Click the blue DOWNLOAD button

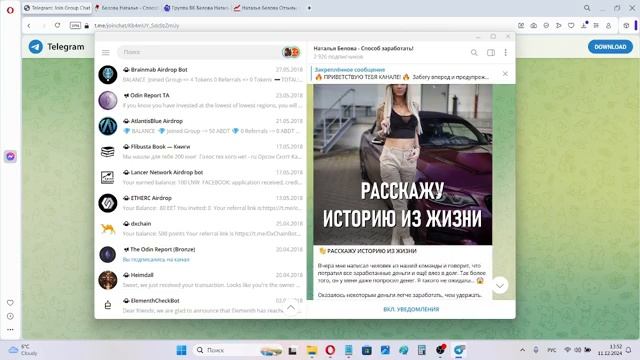pos(610,47)
